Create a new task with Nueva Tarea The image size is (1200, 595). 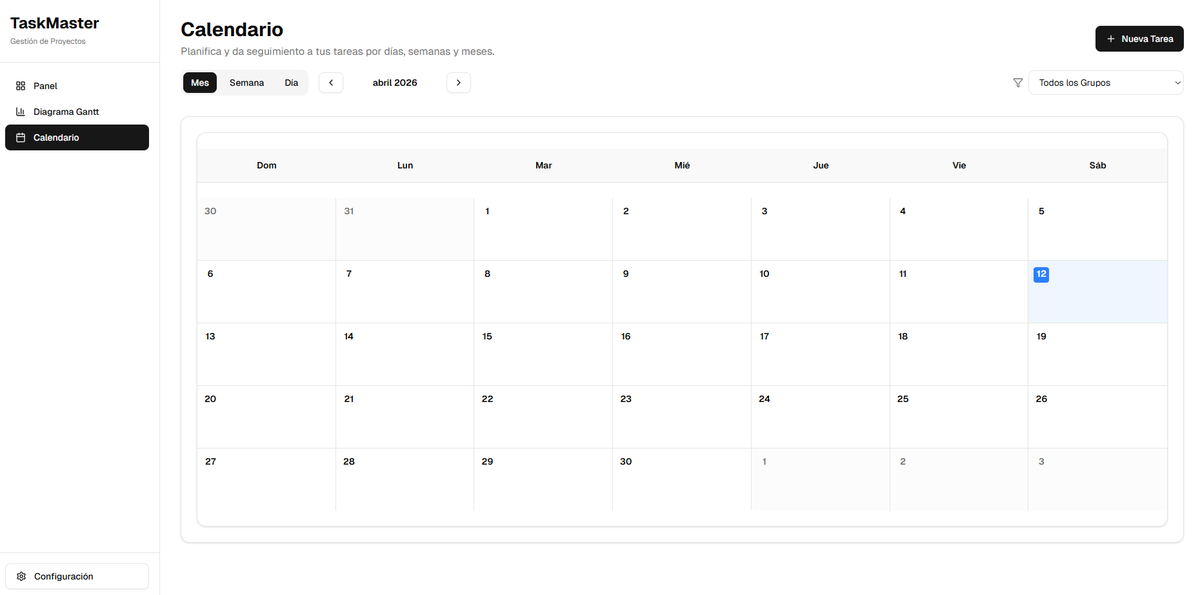point(1140,39)
